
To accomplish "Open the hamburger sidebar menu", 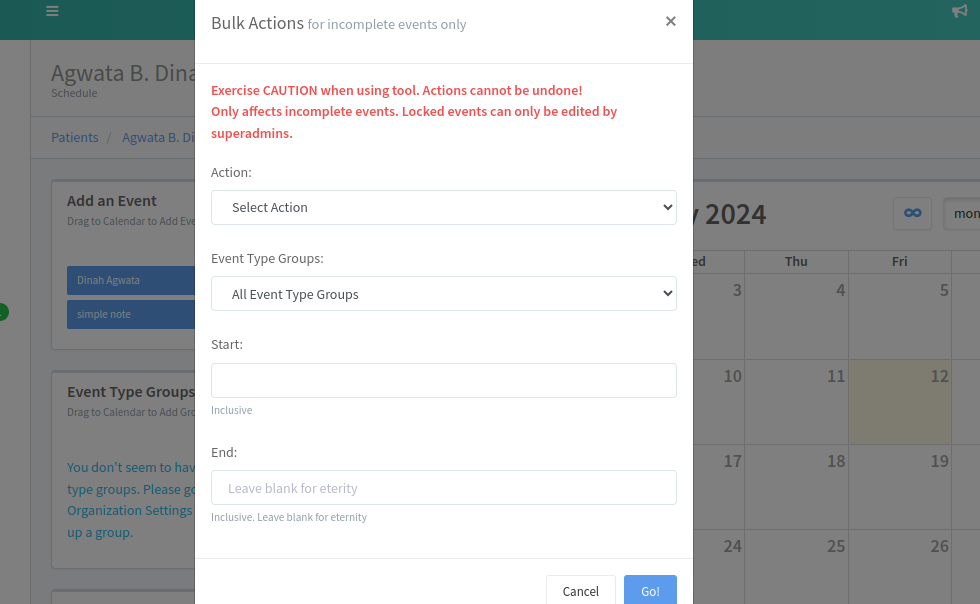I will [x=52, y=12].
